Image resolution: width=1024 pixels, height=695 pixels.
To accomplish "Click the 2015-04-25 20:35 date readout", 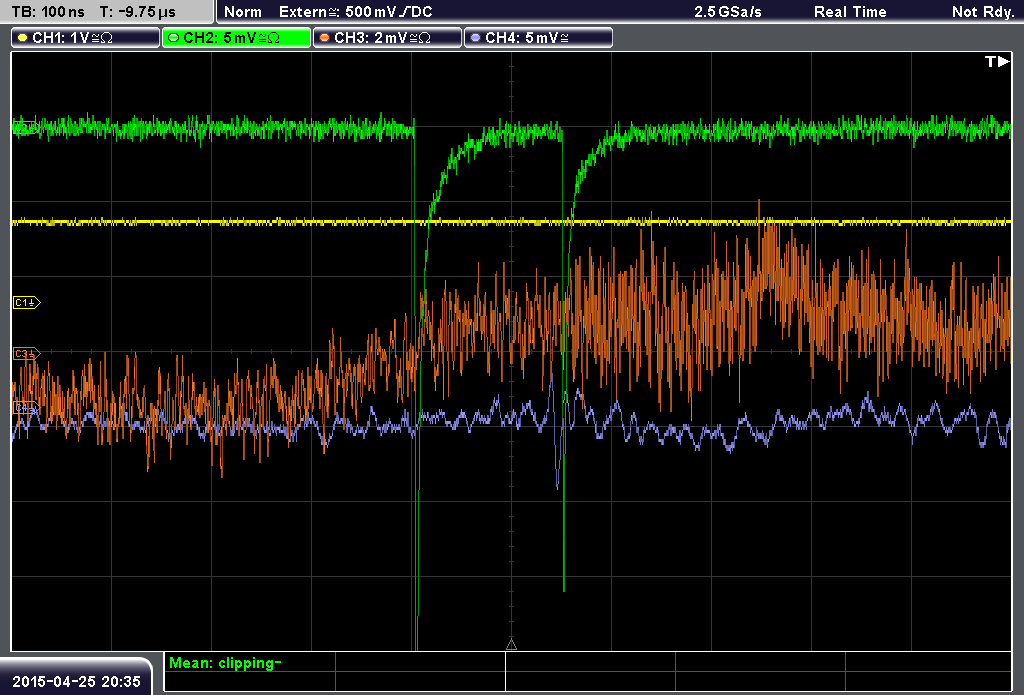I will coord(76,682).
